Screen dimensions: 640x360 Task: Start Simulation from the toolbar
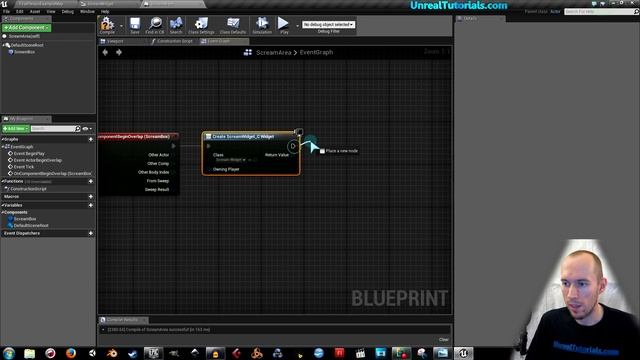click(x=262, y=25)
